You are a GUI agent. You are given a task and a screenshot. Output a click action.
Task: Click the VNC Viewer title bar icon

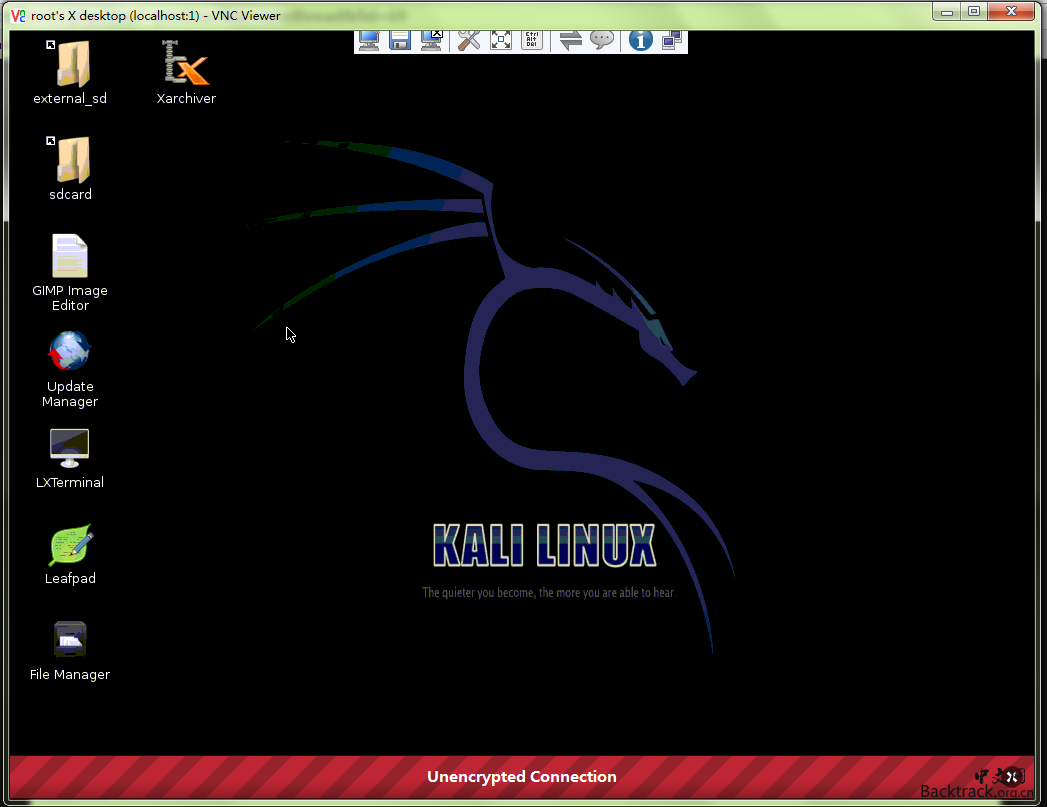(x=18, y=15)
